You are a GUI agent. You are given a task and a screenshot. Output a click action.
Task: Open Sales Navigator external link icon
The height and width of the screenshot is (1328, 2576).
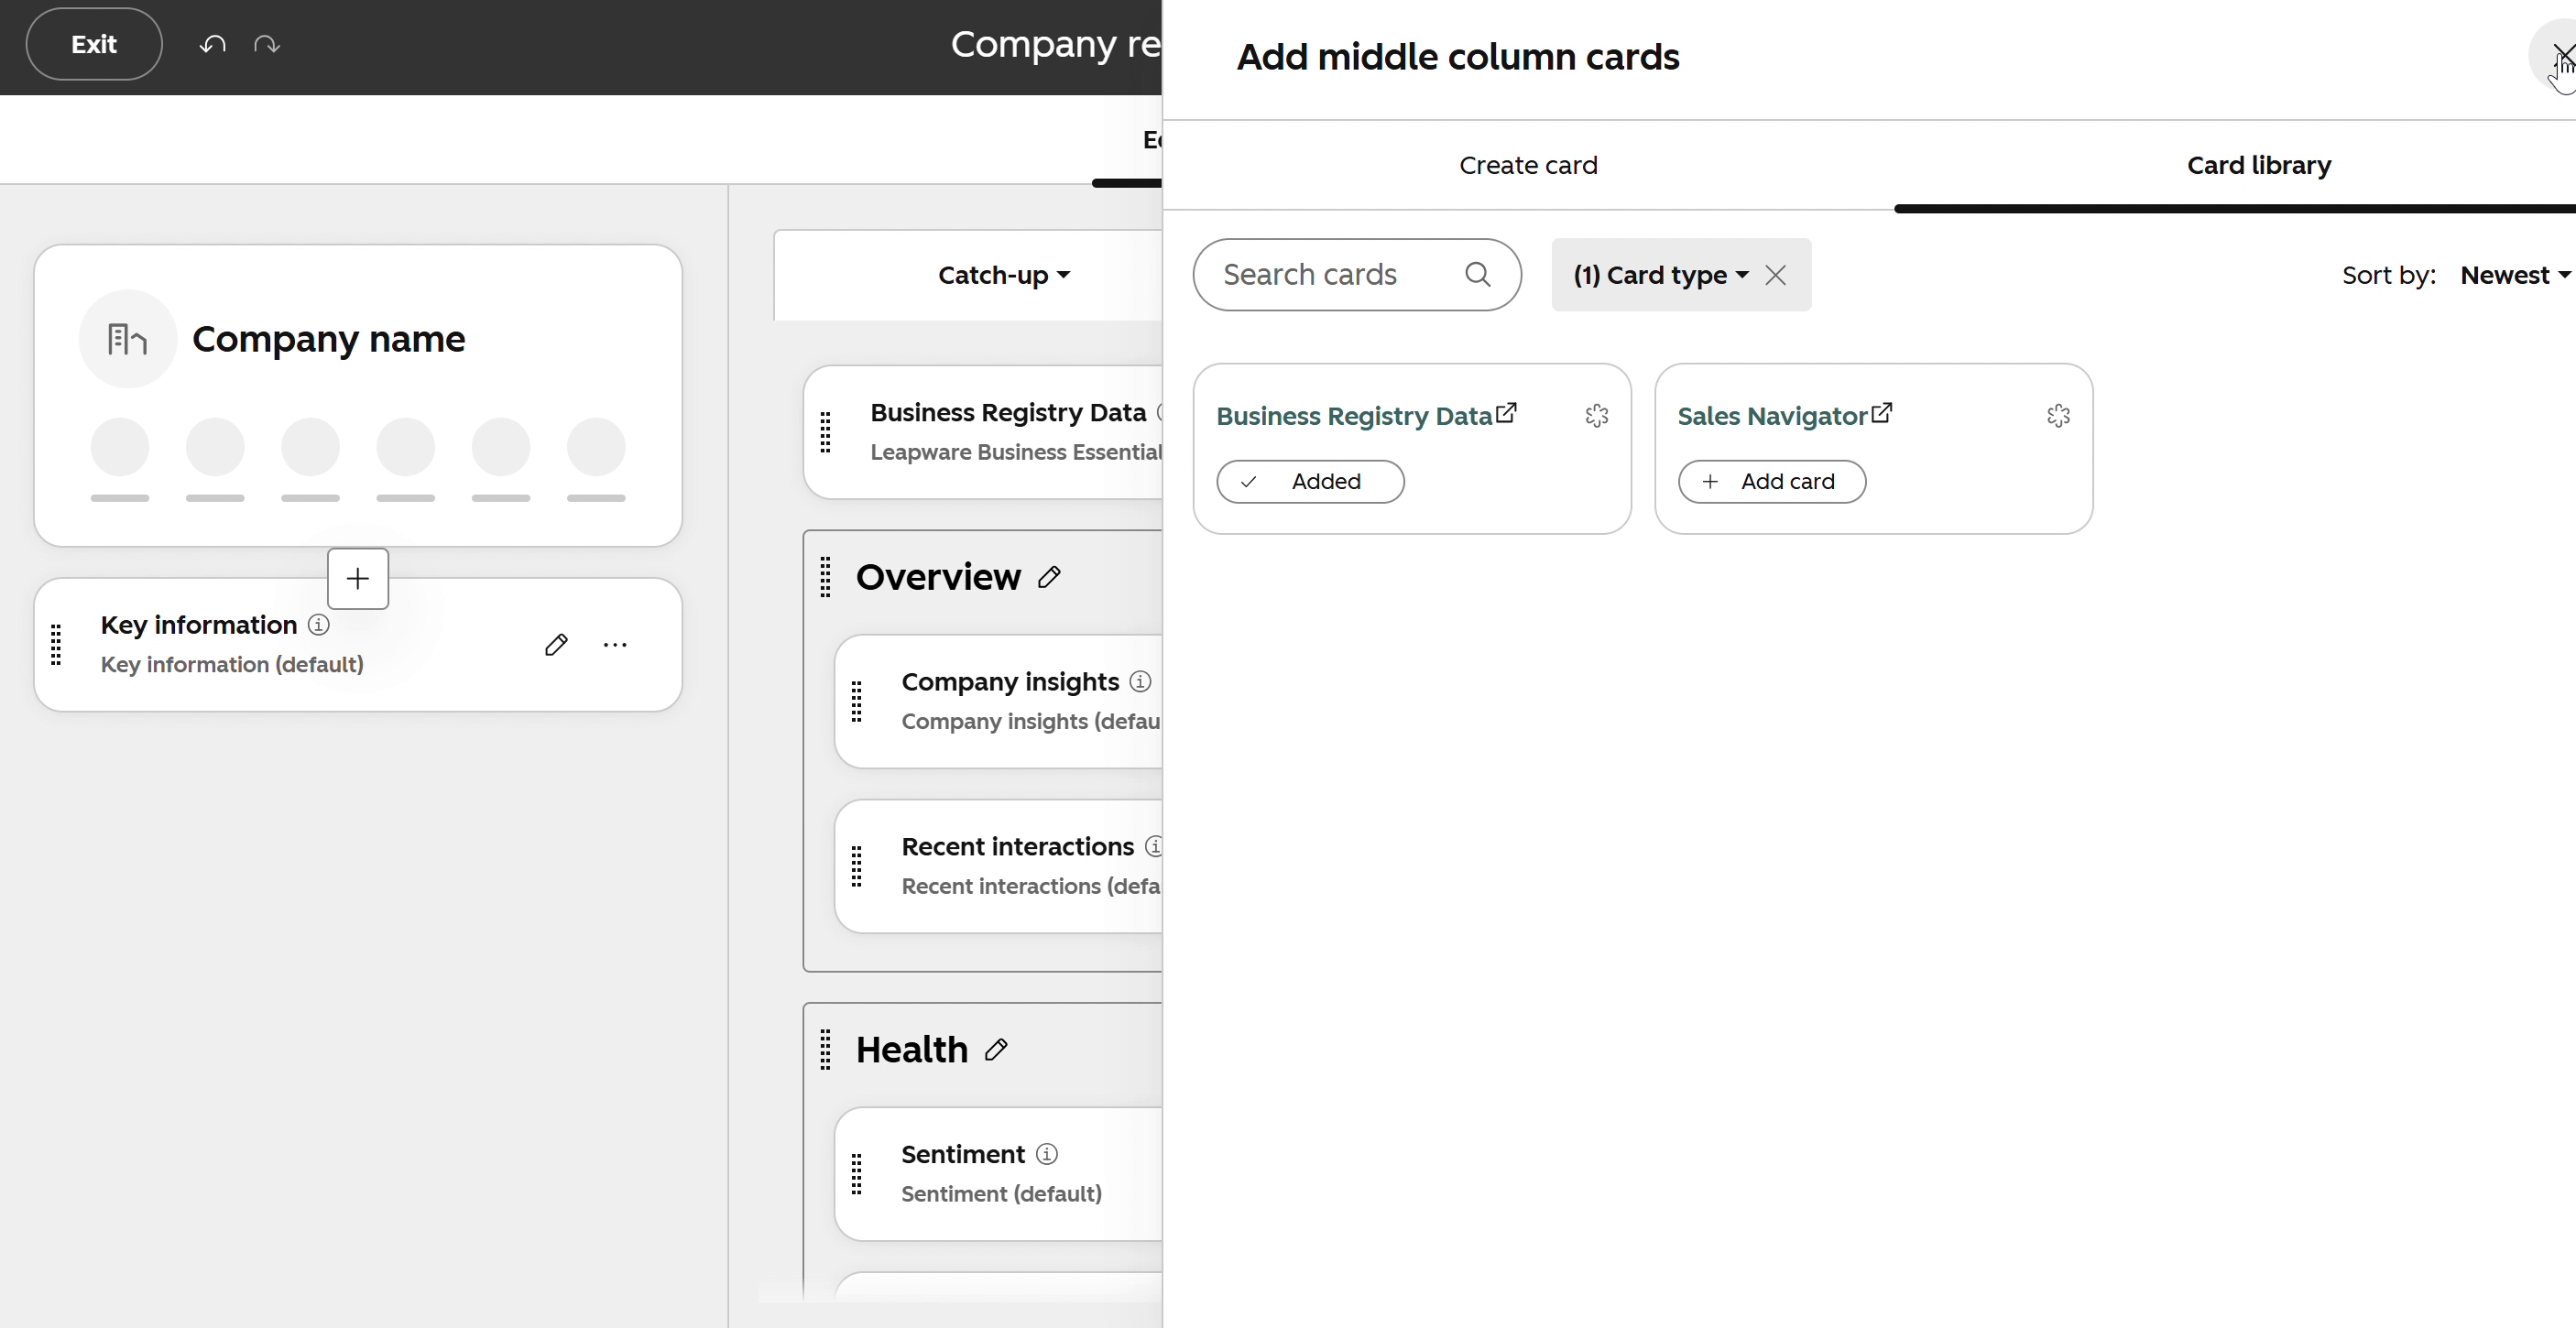1881,413
